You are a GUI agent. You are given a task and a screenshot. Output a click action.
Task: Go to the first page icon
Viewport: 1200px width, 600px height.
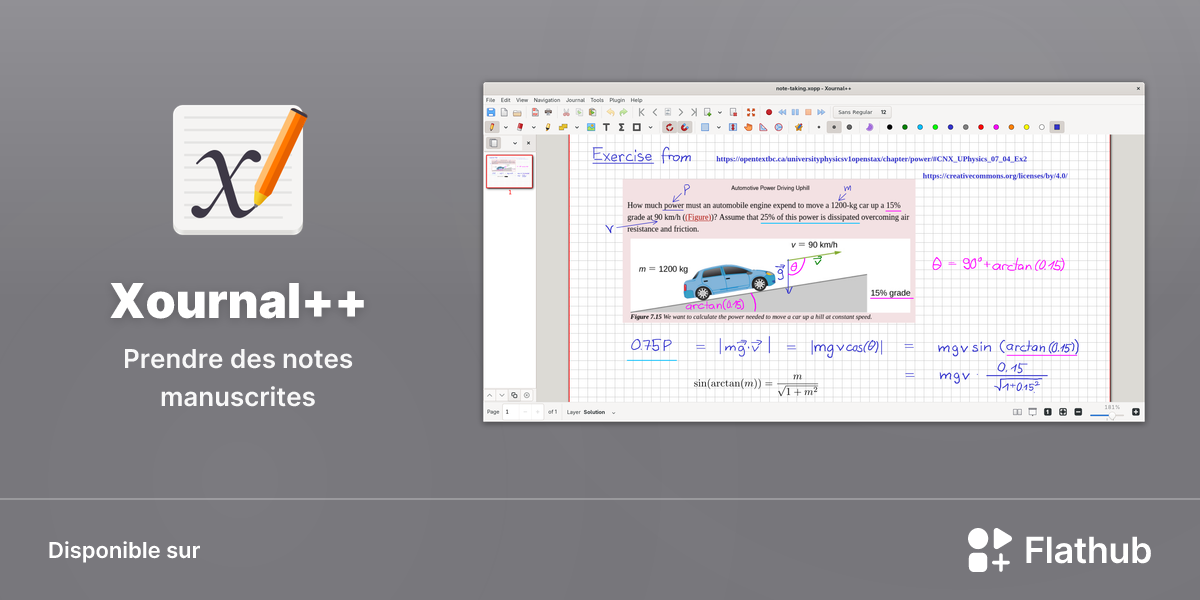[641, 112]
